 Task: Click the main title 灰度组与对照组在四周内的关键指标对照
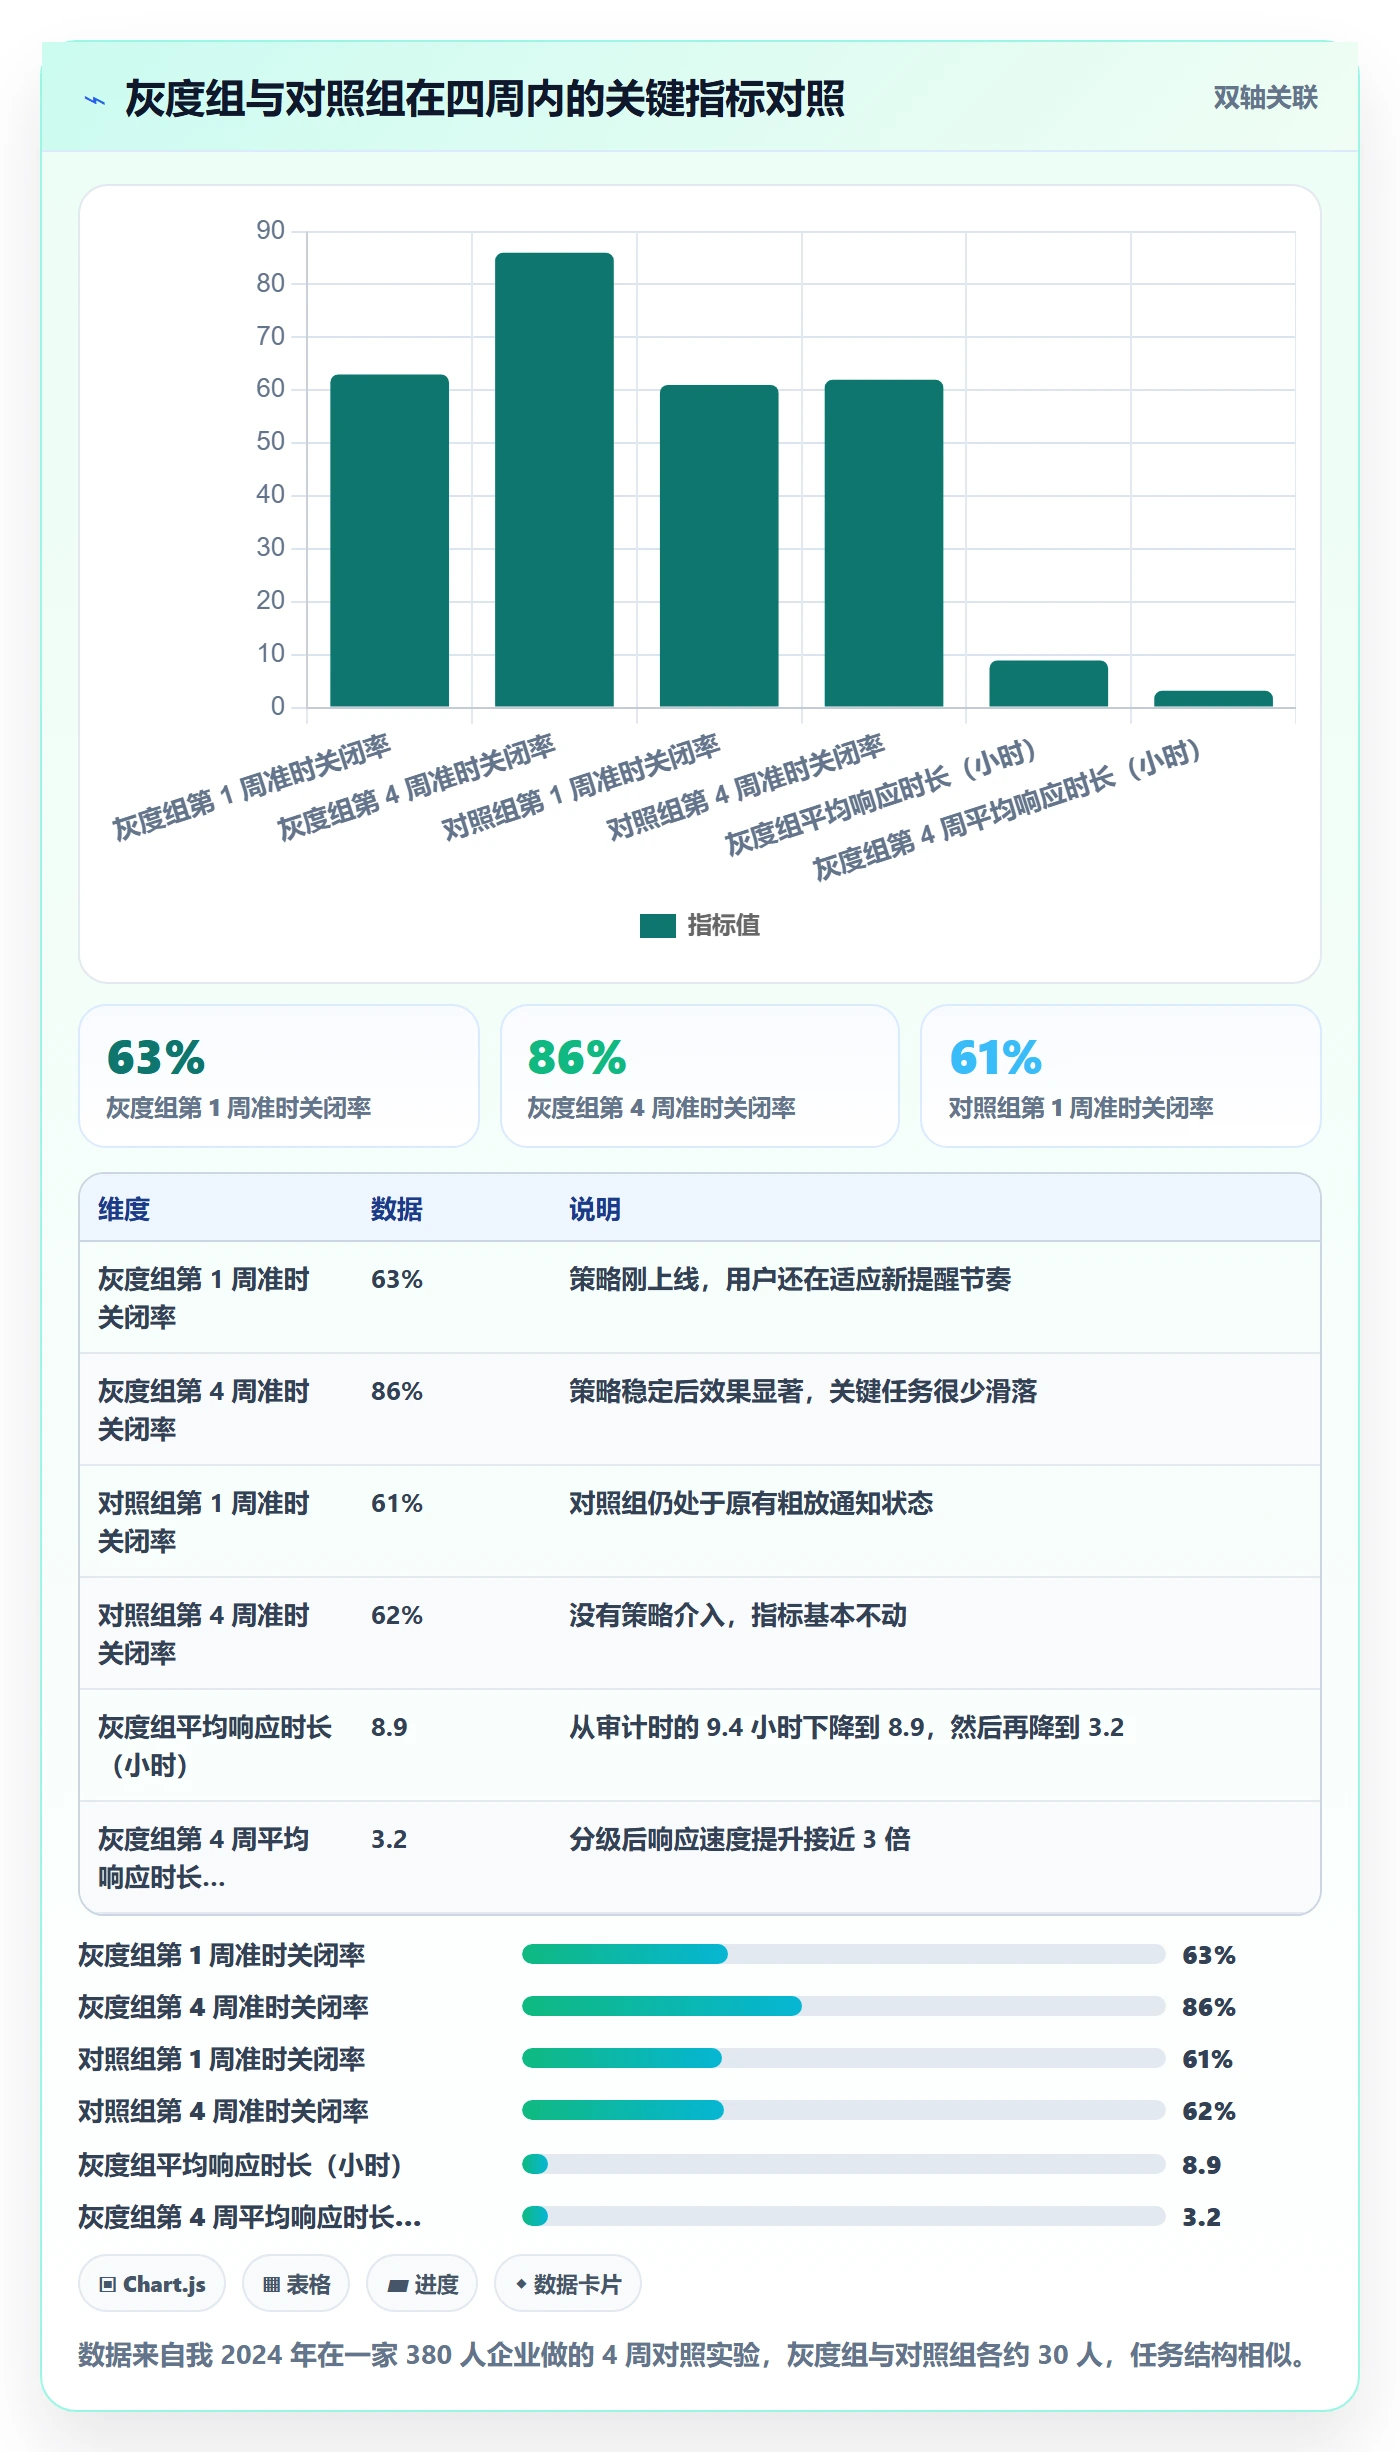point(485,99)
